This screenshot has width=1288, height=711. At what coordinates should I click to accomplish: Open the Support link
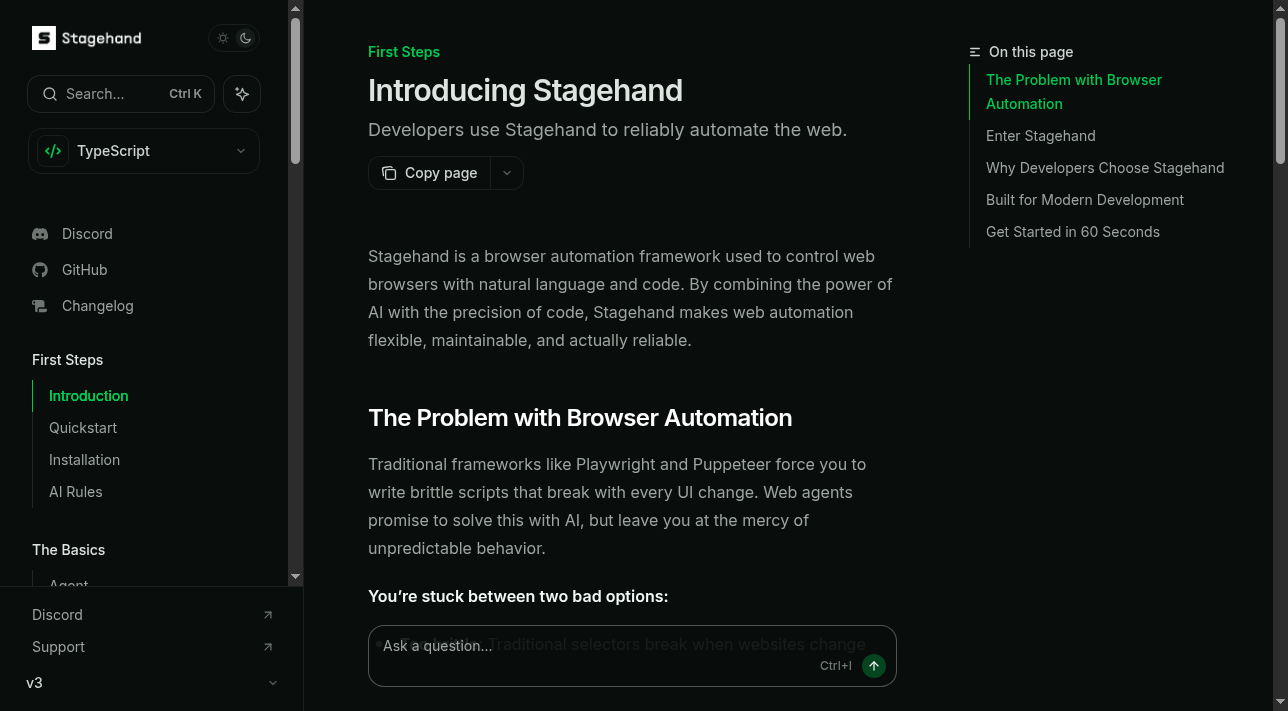[152, 647]
